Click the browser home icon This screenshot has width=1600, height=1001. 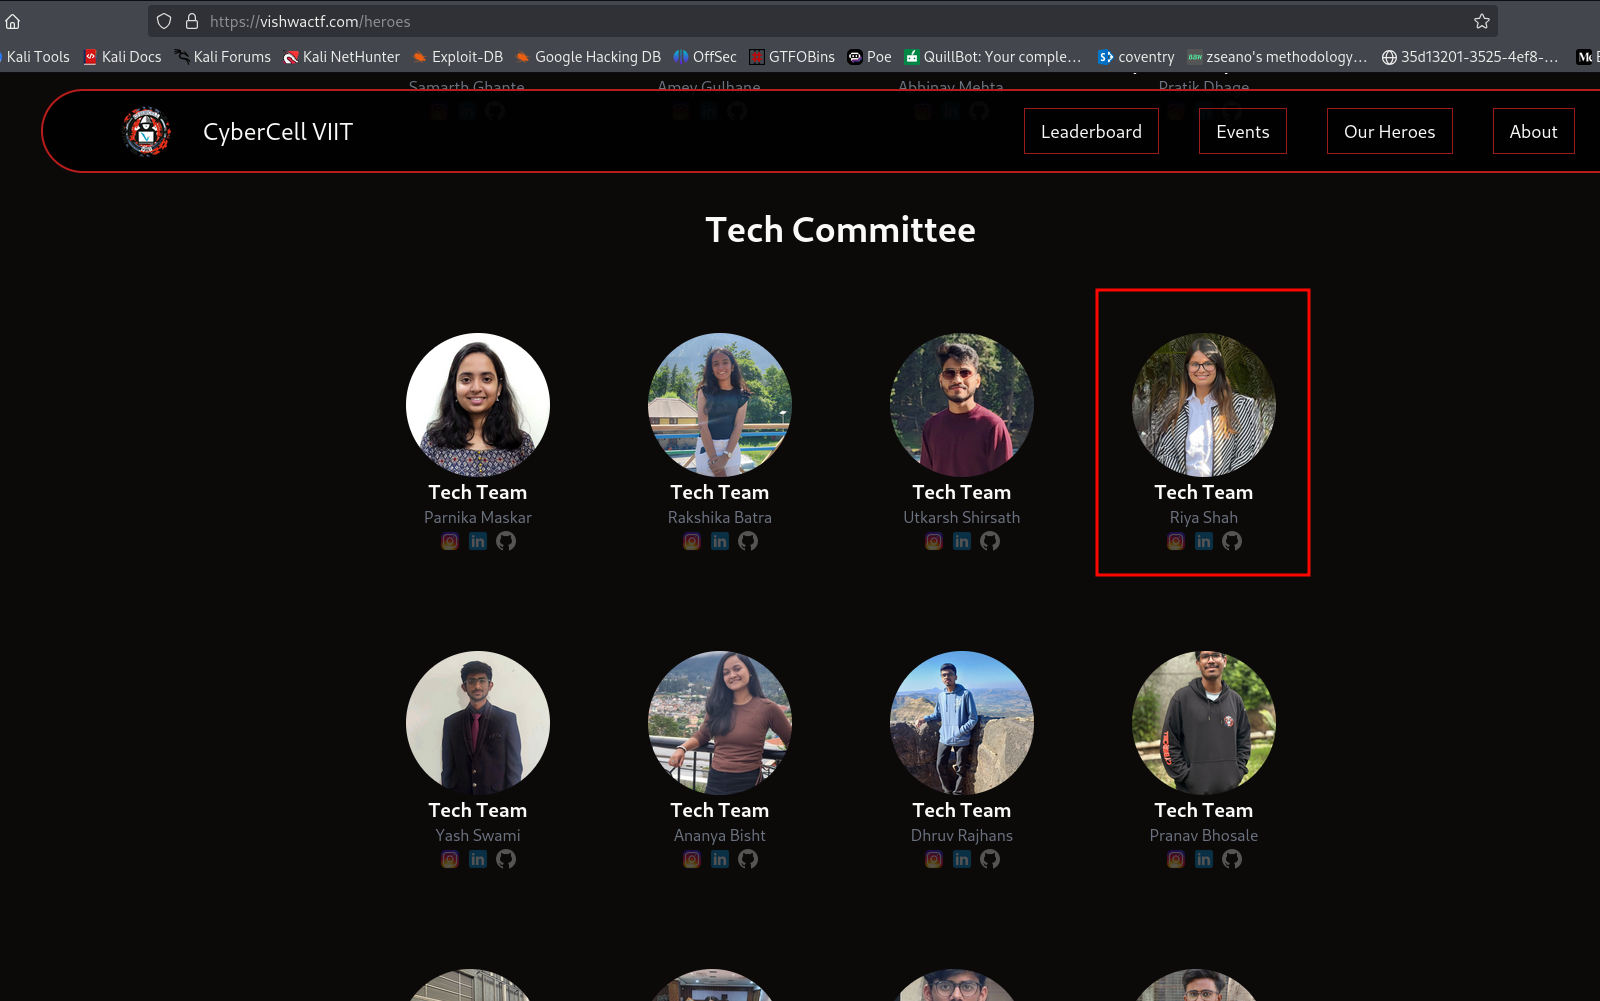13,21
